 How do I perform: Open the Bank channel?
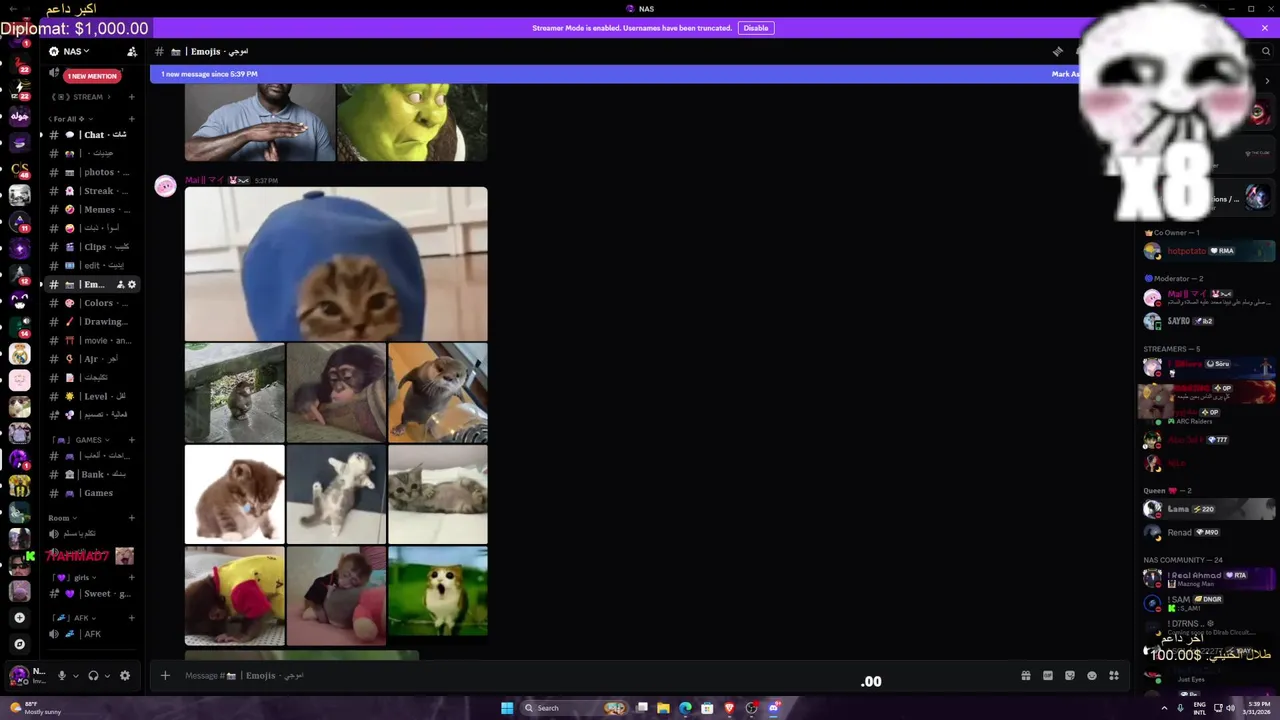click(x=92, y=474)
